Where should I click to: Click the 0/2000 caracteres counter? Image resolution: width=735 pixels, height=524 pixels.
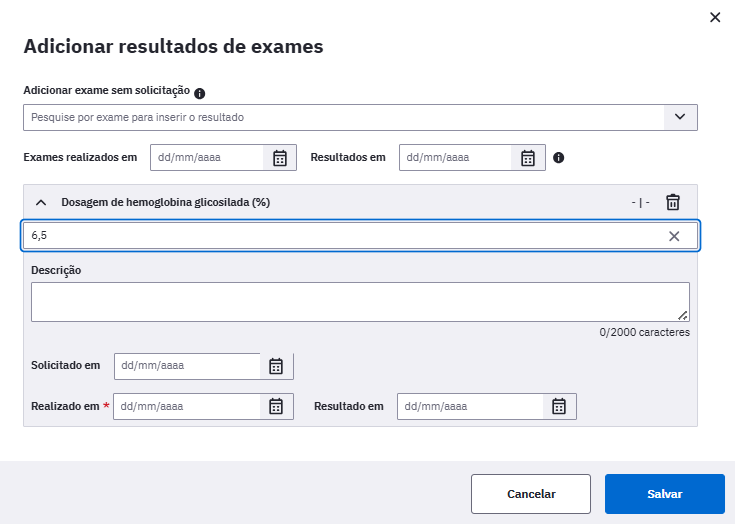[x=645, y=332]
